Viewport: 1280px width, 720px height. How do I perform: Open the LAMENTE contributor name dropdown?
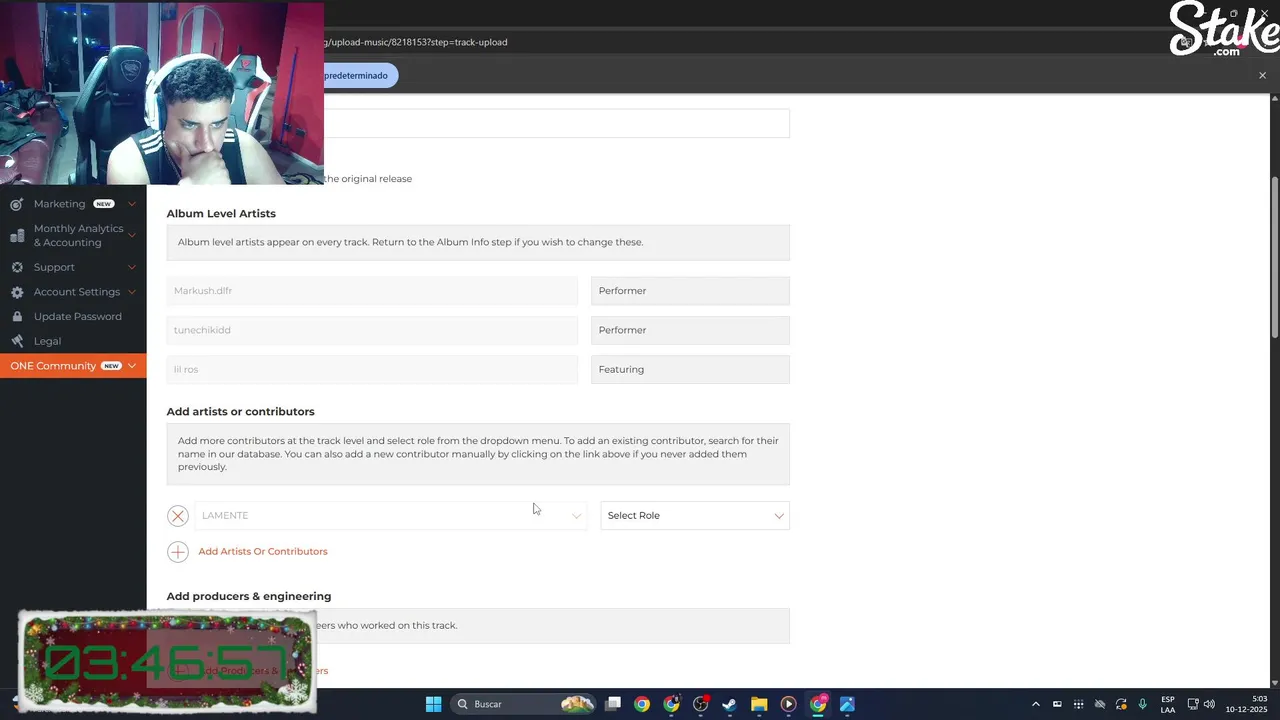pyautogui.click(x=390, y=515)
